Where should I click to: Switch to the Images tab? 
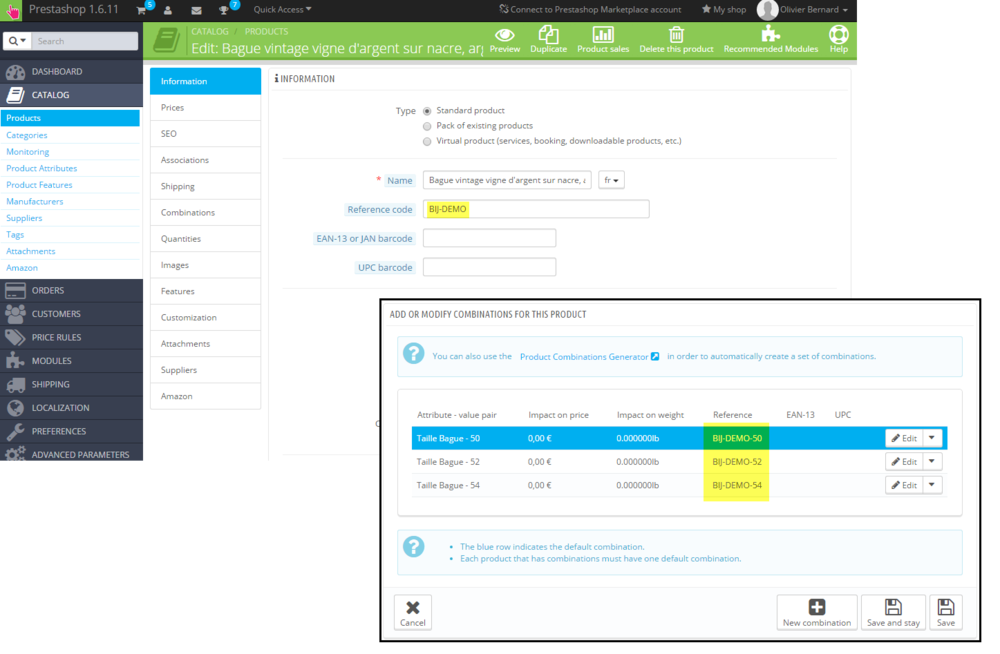205,265
